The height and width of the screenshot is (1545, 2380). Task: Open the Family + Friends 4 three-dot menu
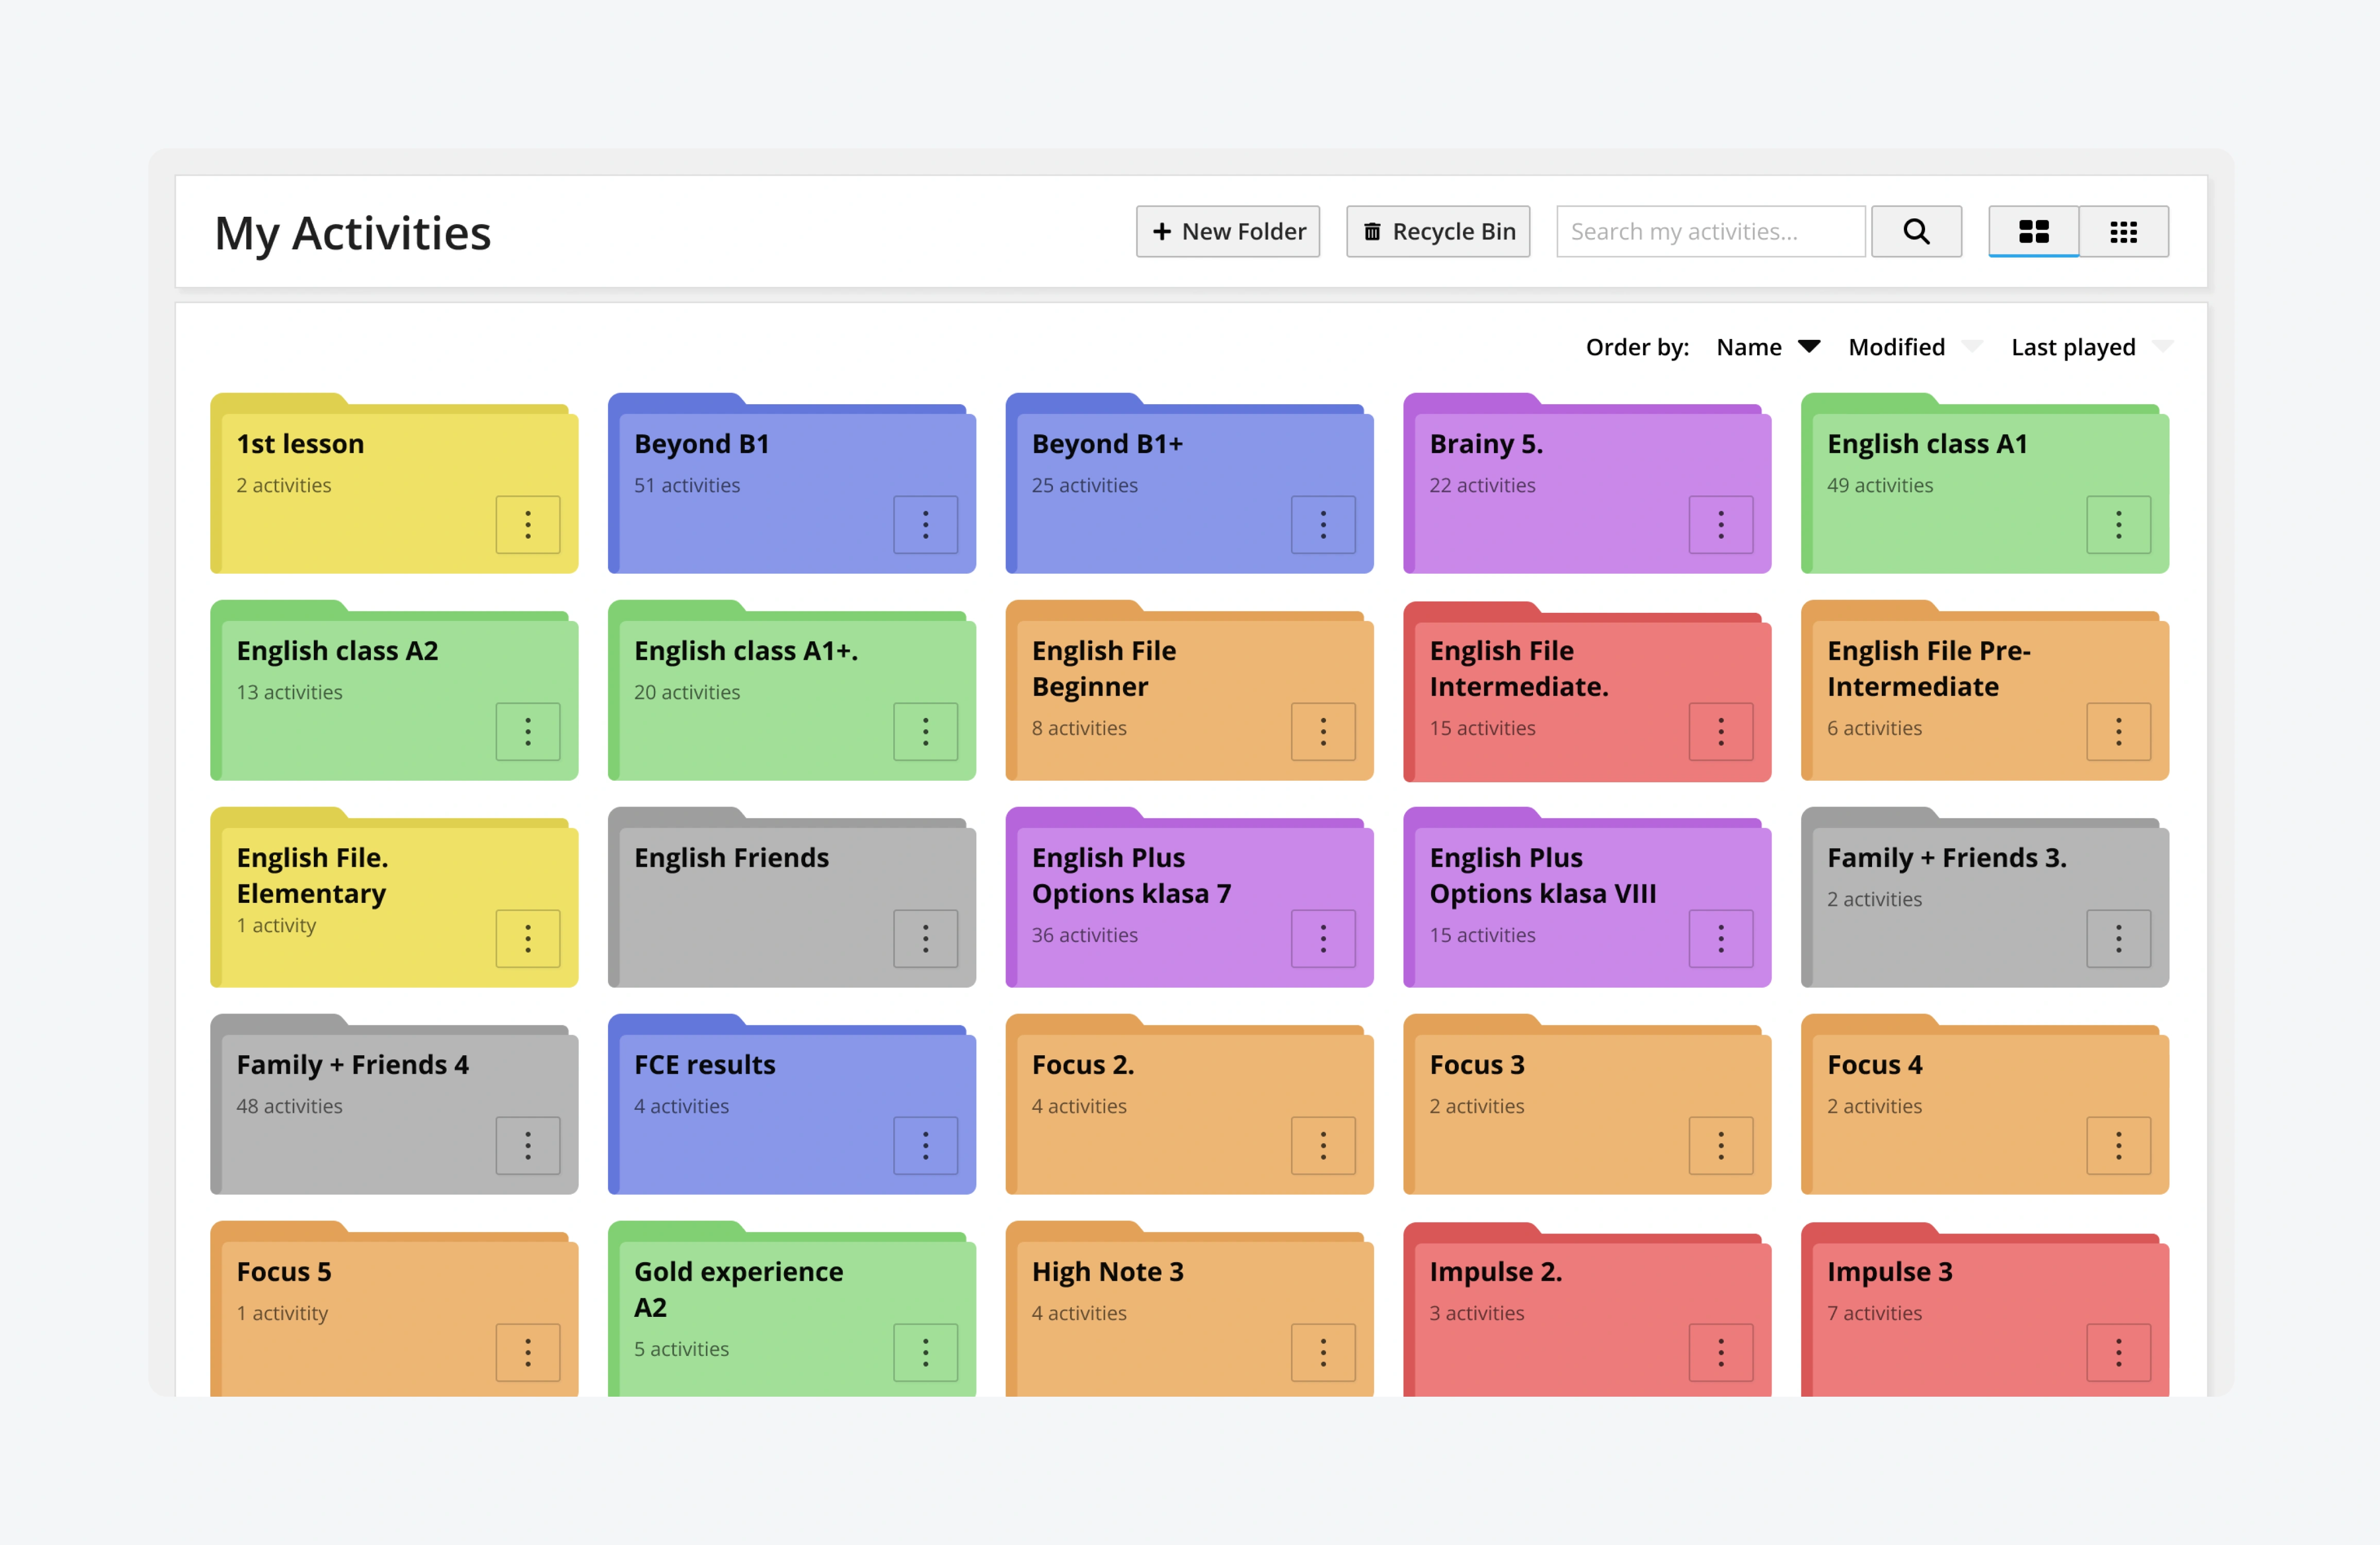(528, 1145)
